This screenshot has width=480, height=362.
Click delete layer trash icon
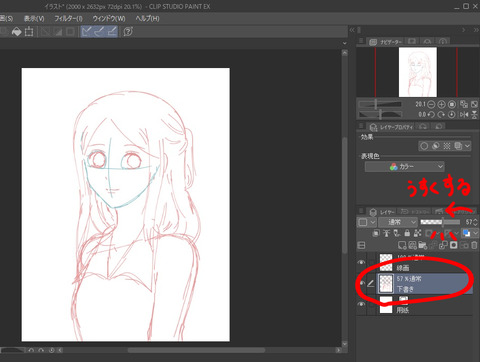click(474, 246)
